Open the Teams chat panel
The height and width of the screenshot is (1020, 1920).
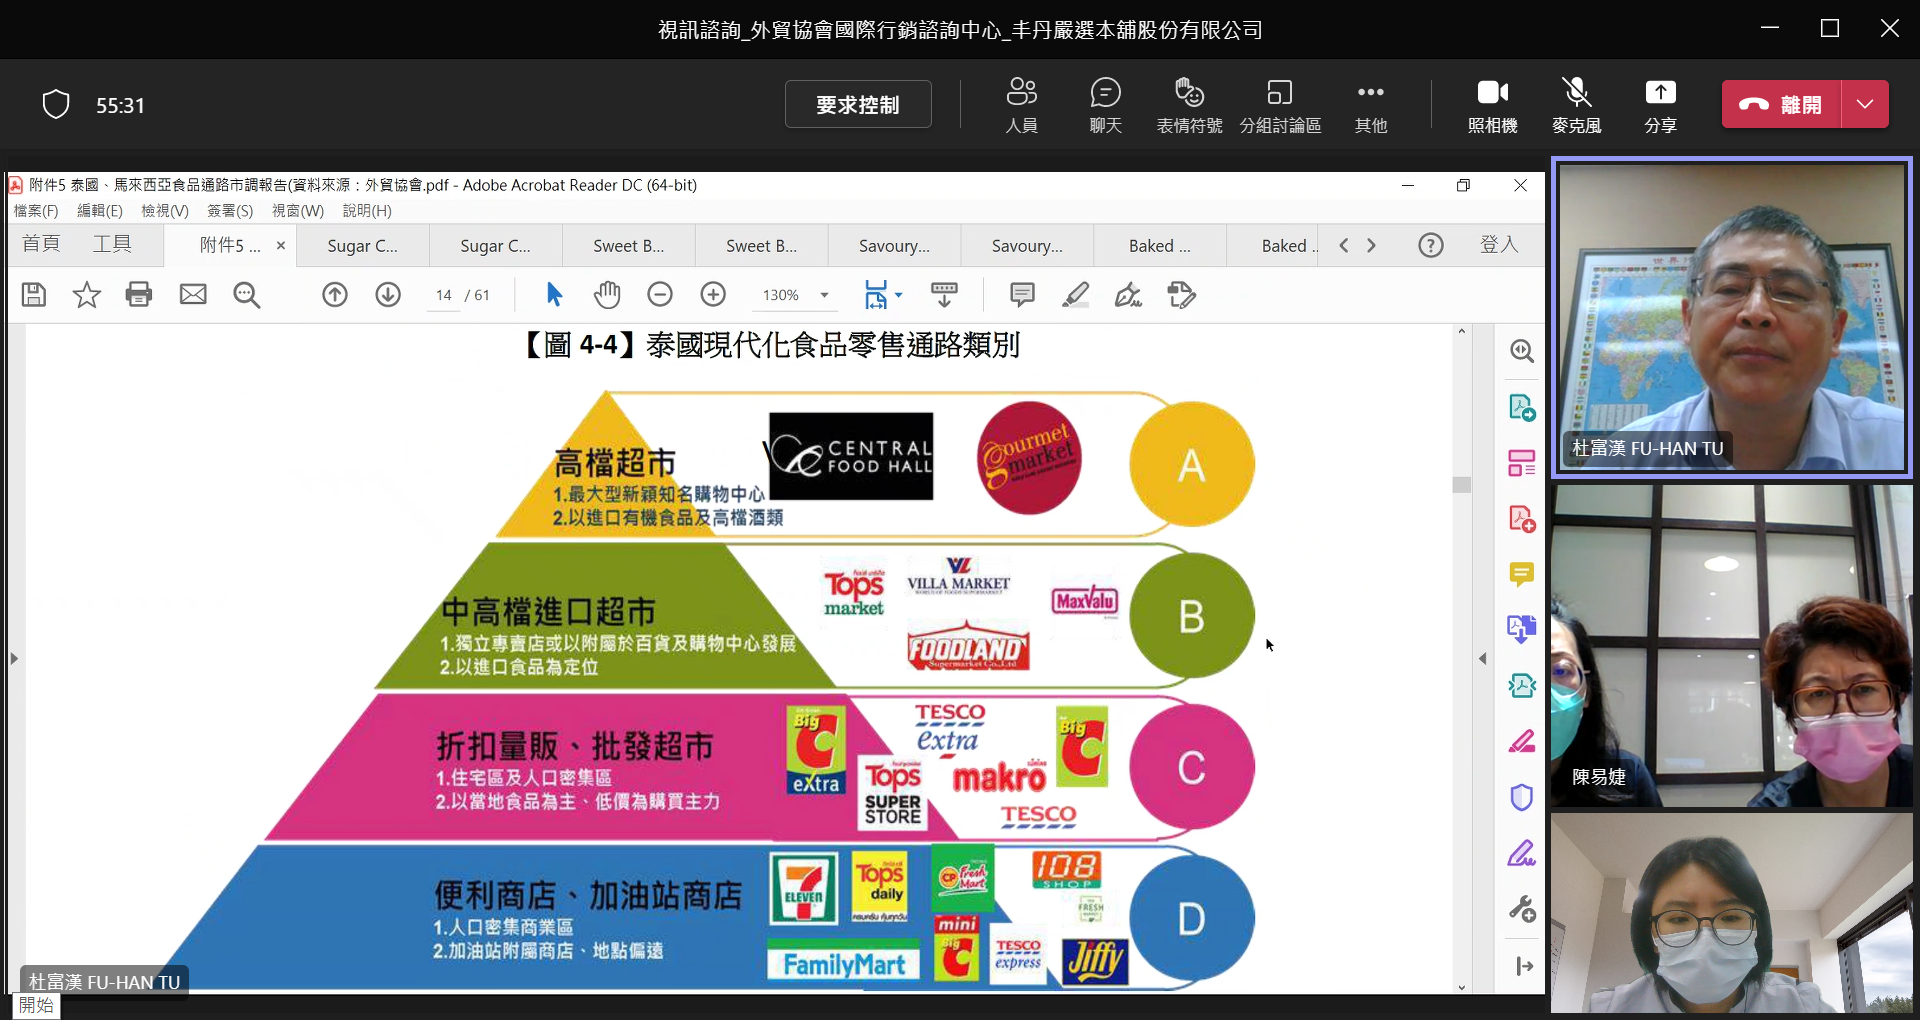pyautogui.click(x=1105, y=104)
